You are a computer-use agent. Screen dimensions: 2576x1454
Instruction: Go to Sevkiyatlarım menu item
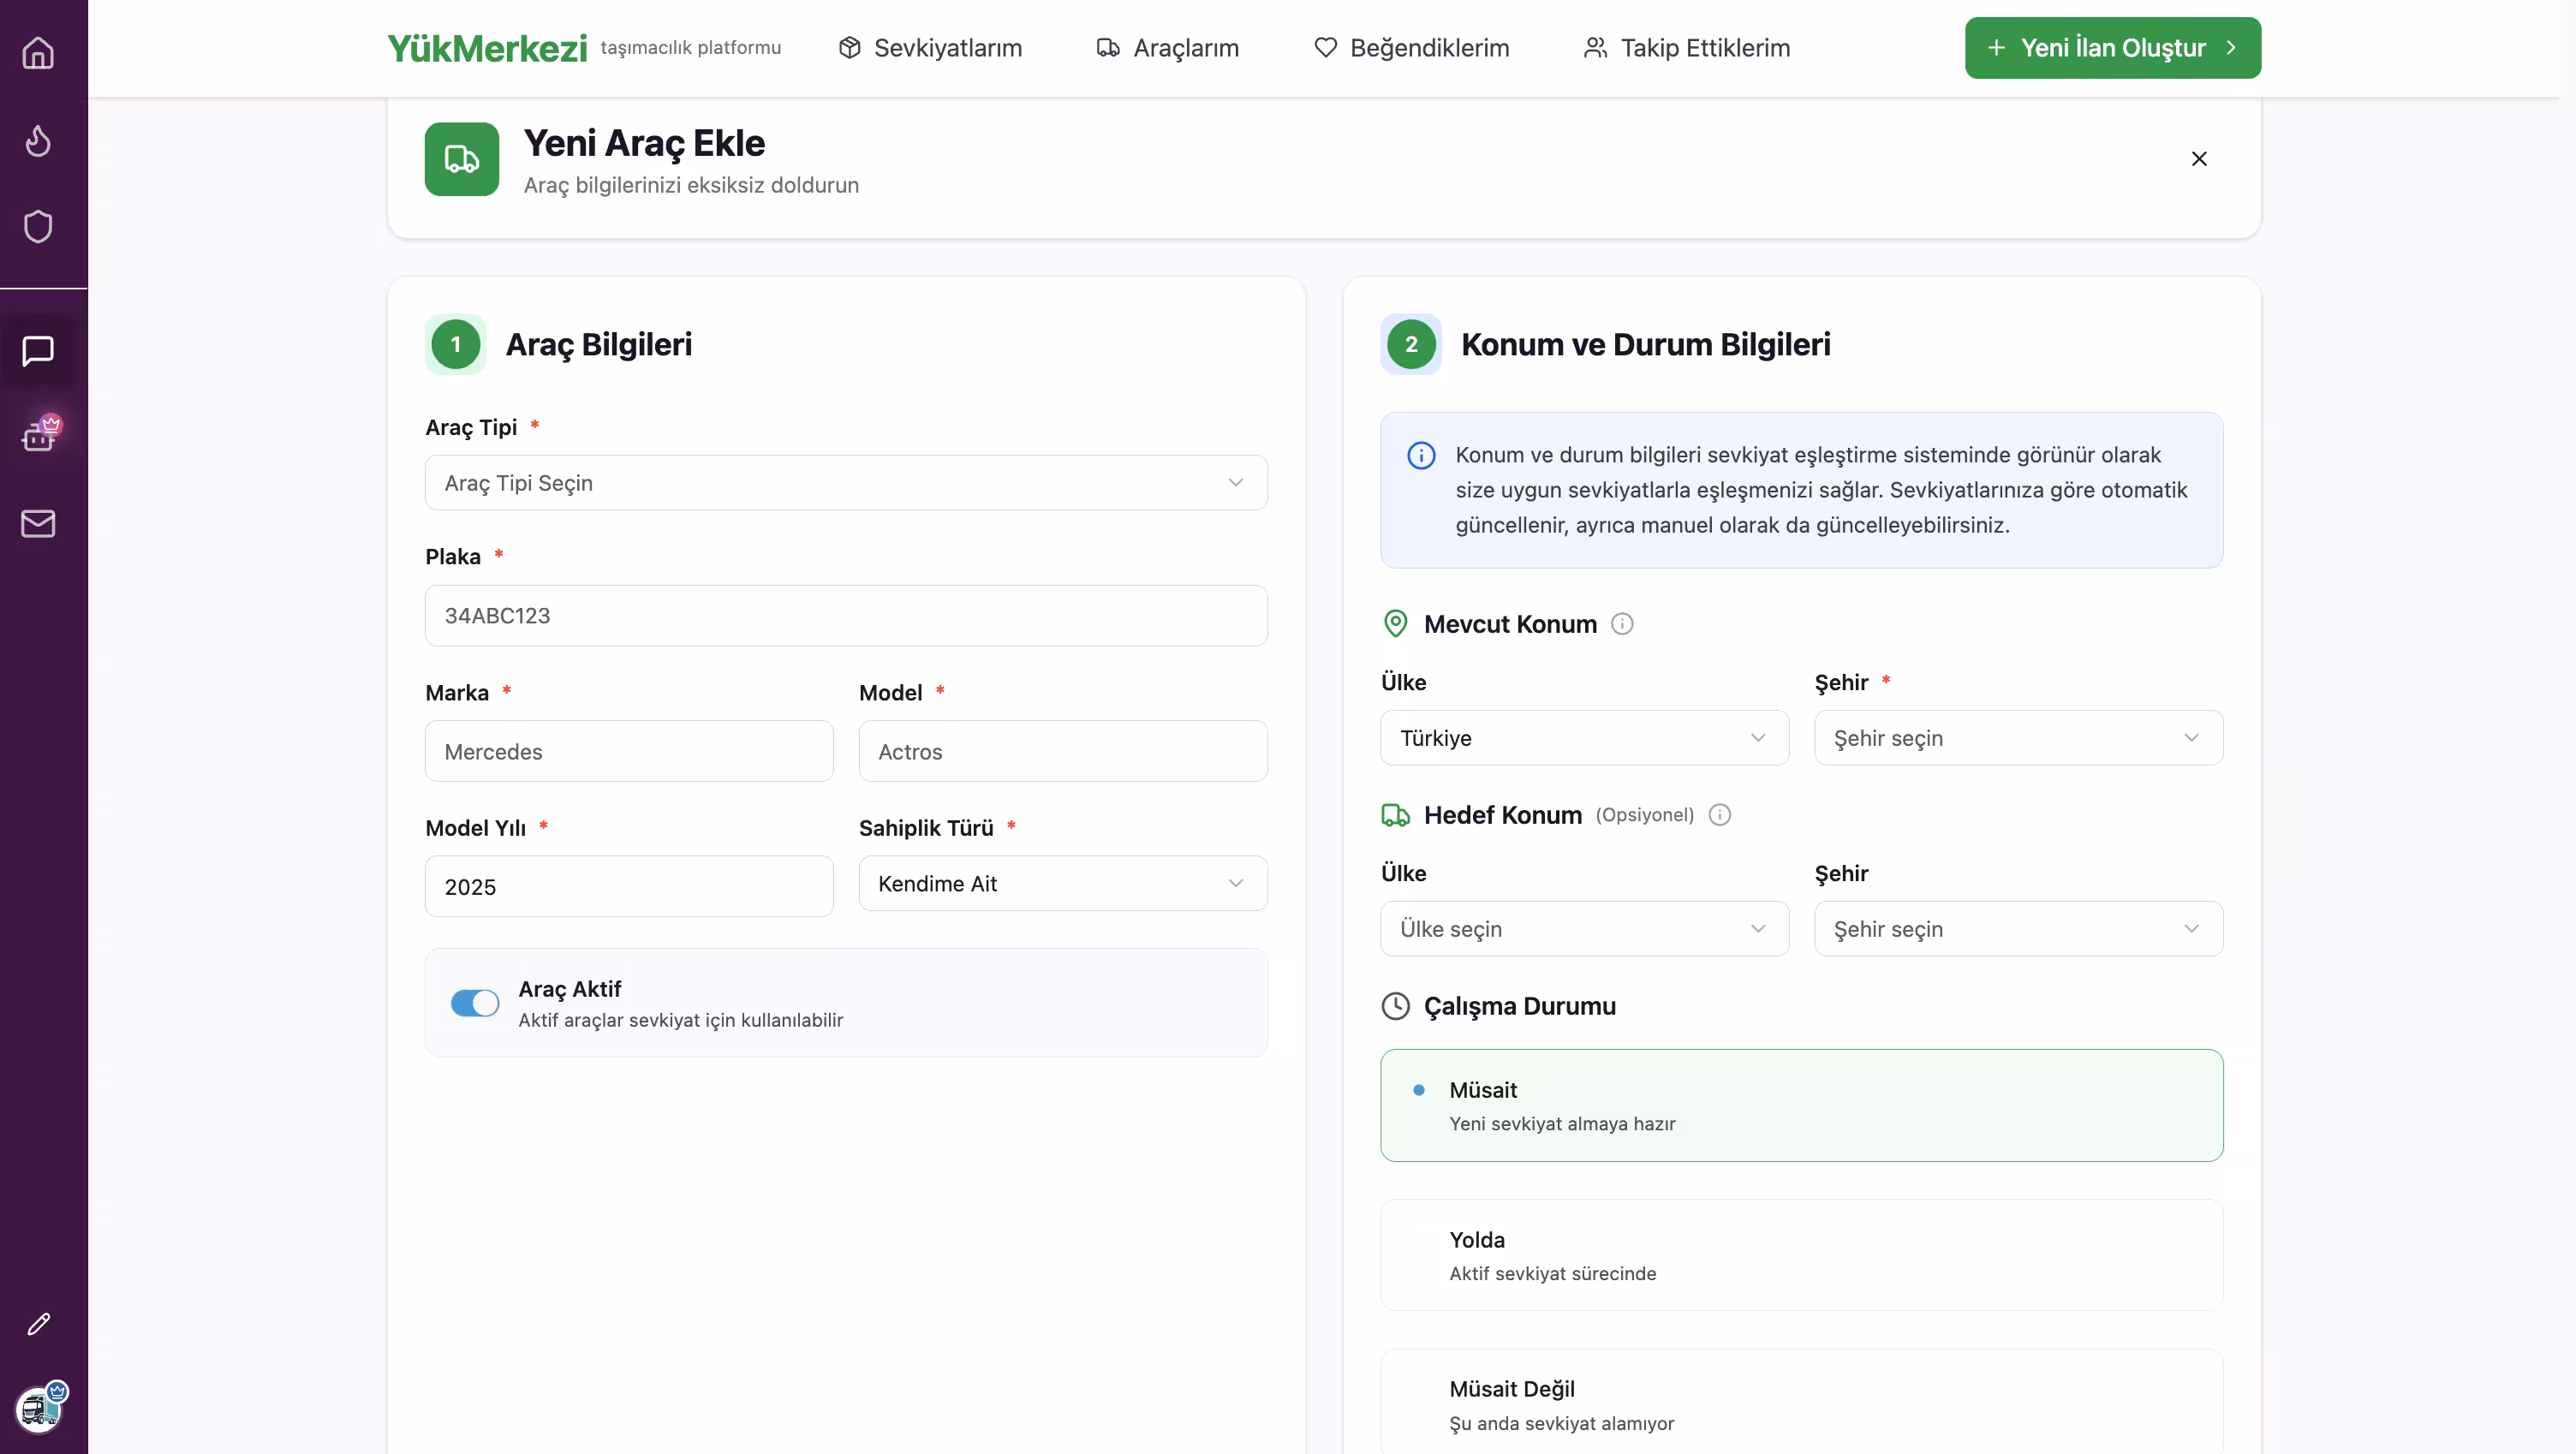click(x=931, y=48)
